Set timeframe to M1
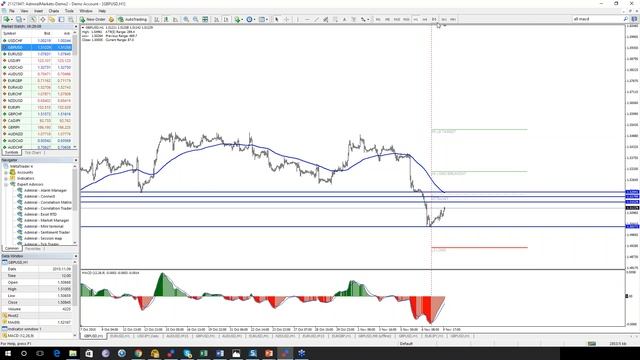640x360 pixels. 378,19
